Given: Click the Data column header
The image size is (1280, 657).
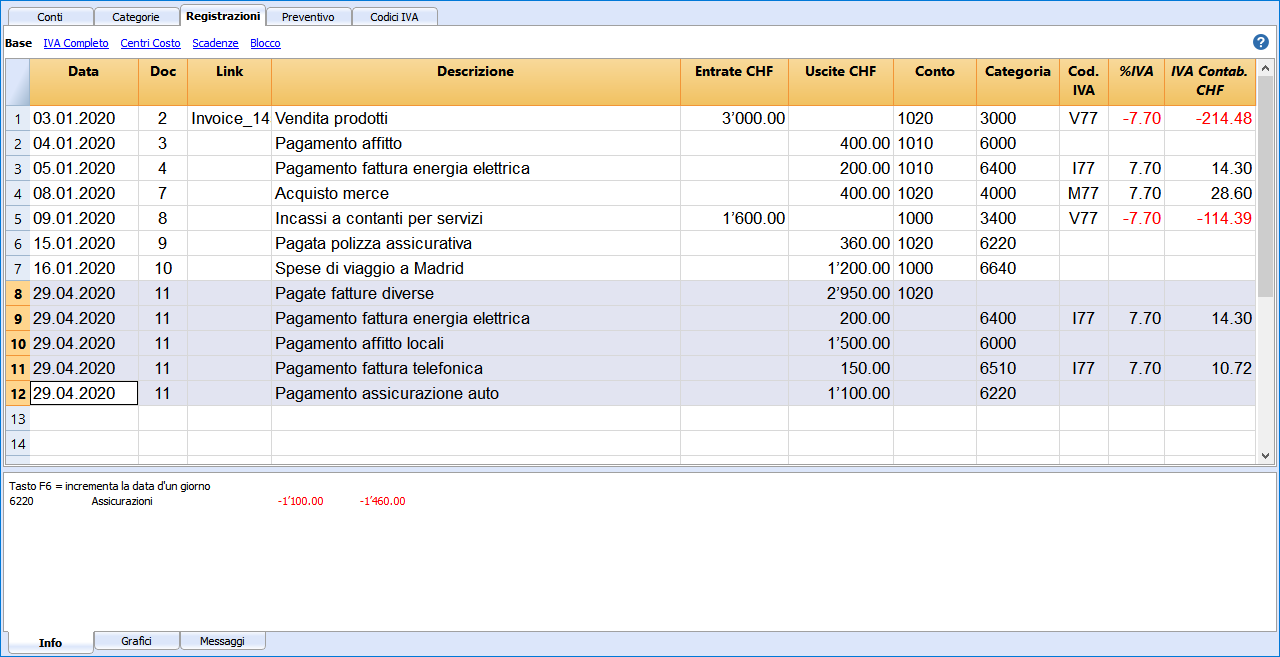Looking at the screenshot, I should point(84,82).
